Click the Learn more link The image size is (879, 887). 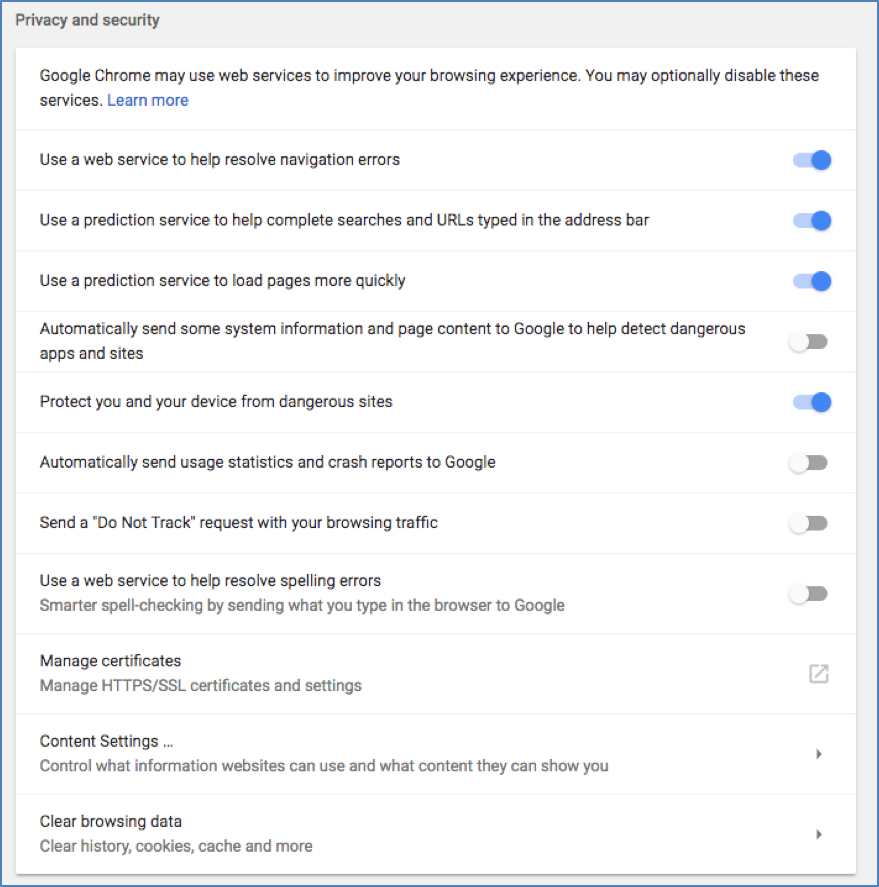tap(147, 100)
